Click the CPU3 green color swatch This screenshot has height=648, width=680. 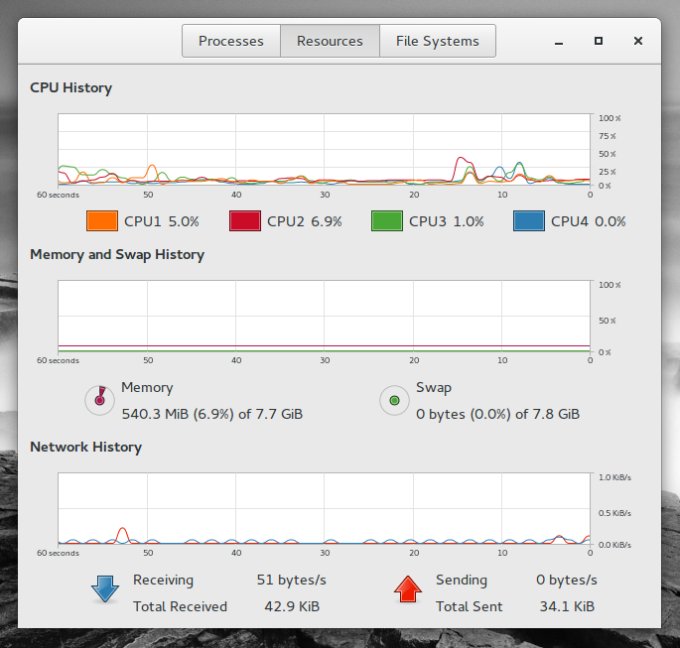[387, 221]
